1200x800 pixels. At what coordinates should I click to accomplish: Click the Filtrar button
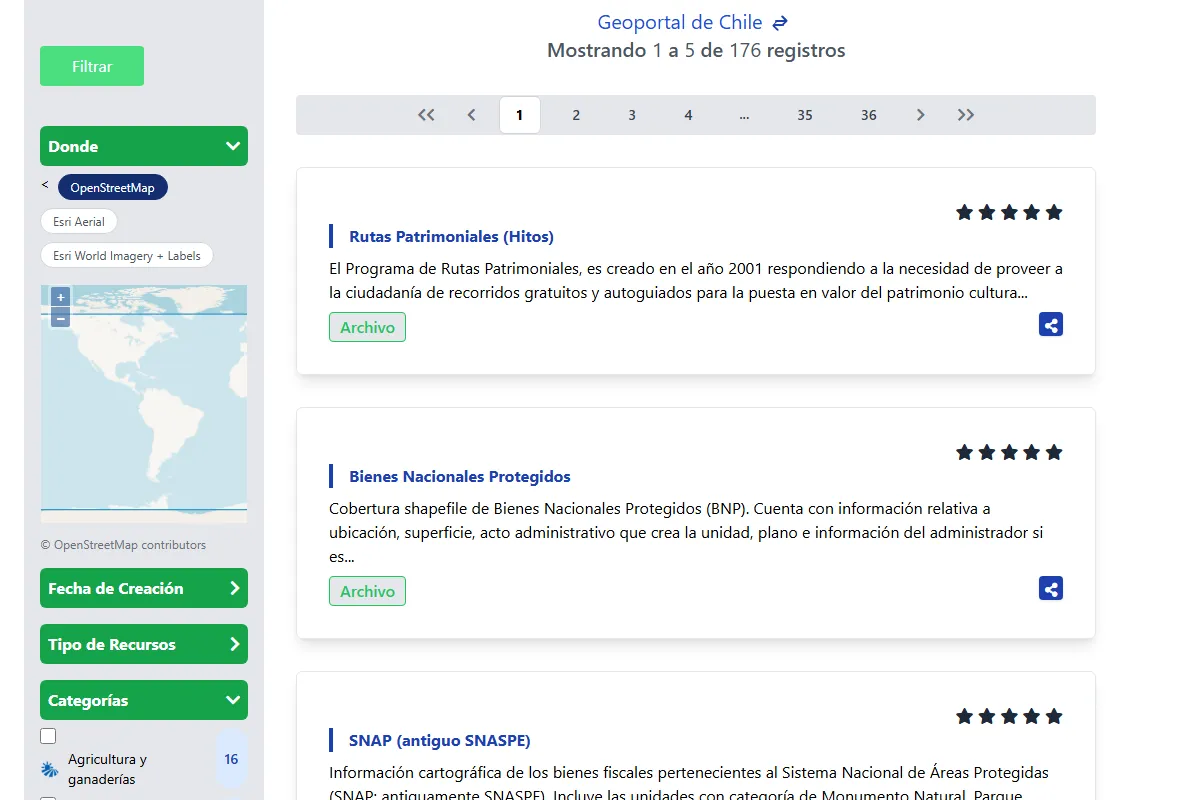[x=92, y=66]
